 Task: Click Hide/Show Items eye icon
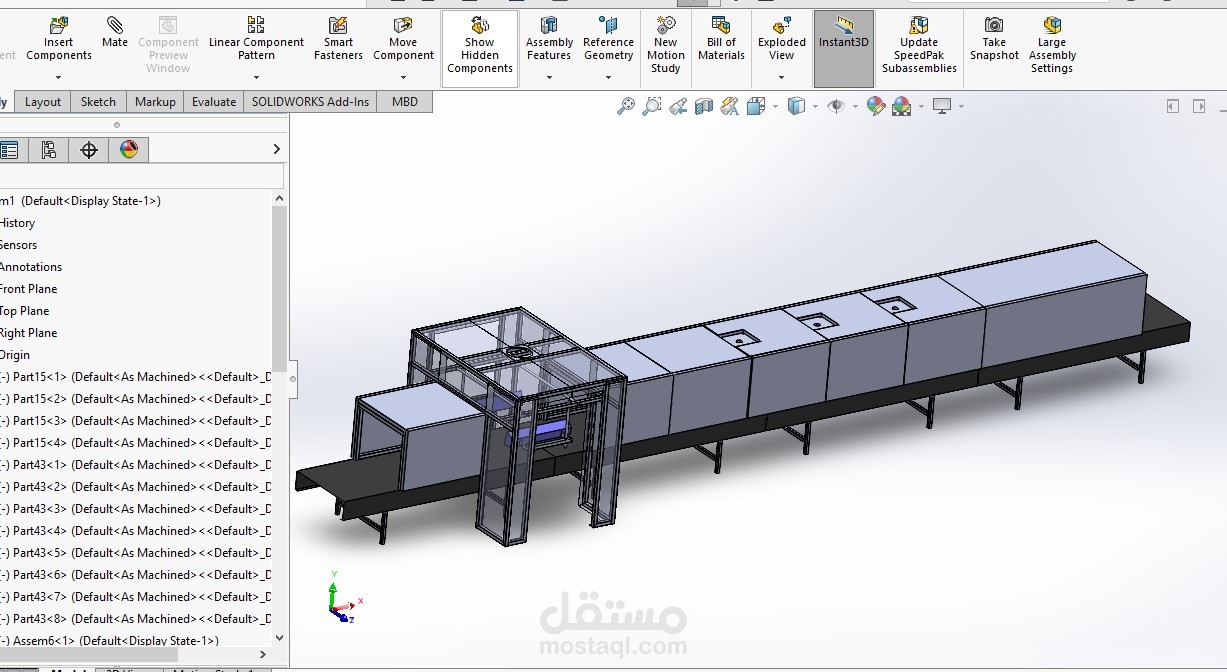tap(835, 106)
